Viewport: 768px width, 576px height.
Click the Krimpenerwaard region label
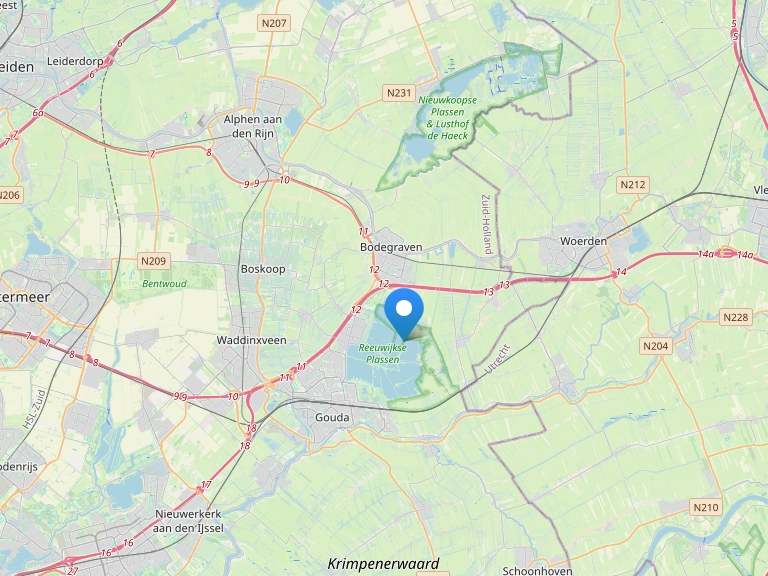tap(384, 564)
